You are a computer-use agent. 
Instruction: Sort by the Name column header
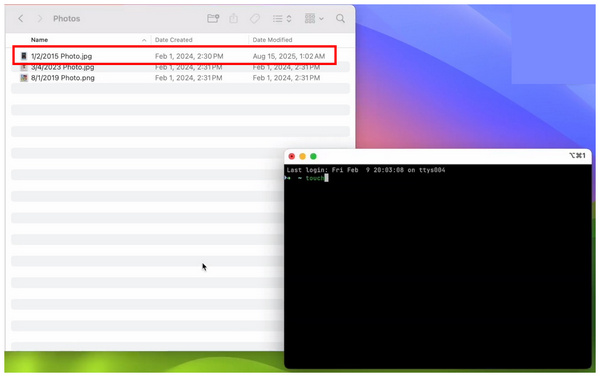coord(39,40)
